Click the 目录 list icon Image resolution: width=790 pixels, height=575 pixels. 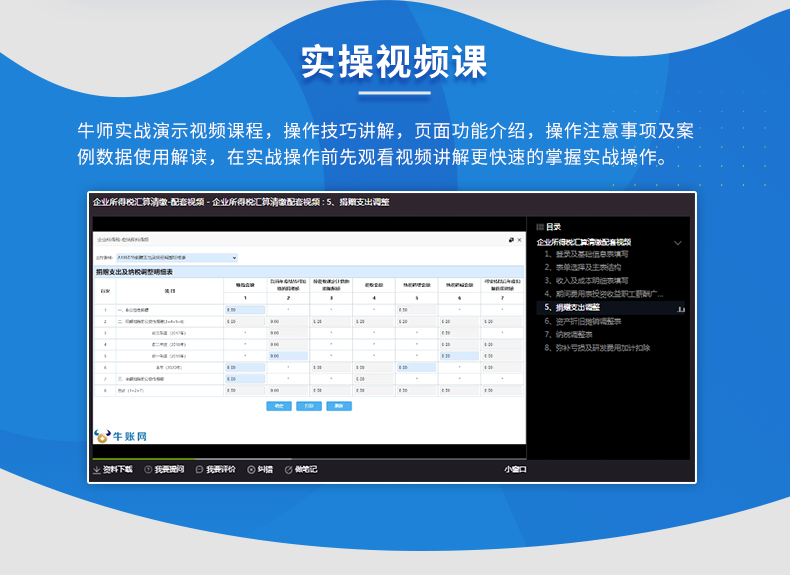(x=540, y=227)
